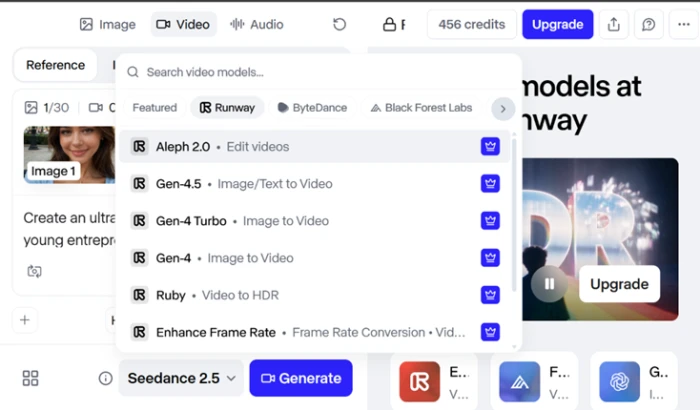Filter models by Runway
Viewport: 700px width, 410px height.
click(x=227, y=108)
